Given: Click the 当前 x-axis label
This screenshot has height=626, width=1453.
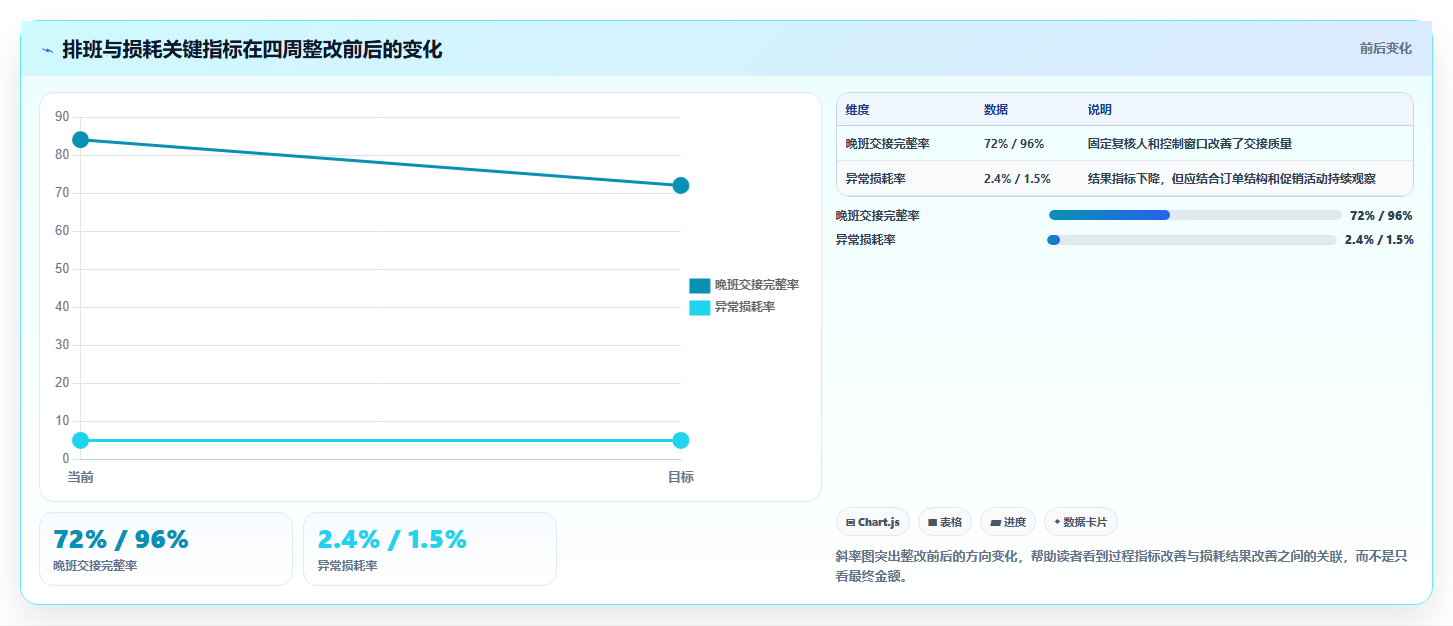Looking at the screenshot, I should click(81, 477).
